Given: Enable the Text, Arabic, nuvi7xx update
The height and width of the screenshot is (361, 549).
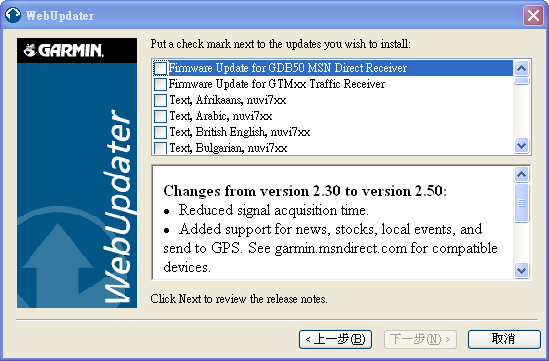Looking at the screenshot, I should [160, 116].
